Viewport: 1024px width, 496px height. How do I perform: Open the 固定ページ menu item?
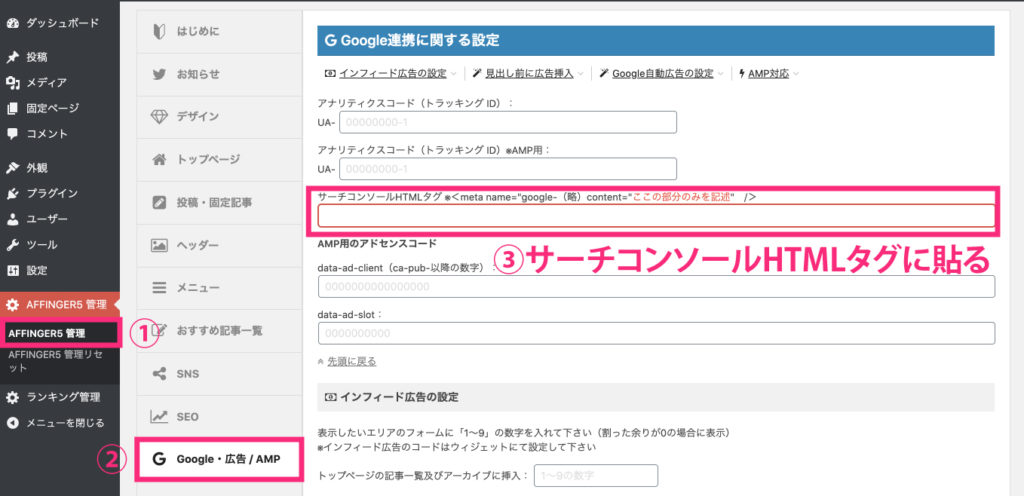click(x=52, y=108)
